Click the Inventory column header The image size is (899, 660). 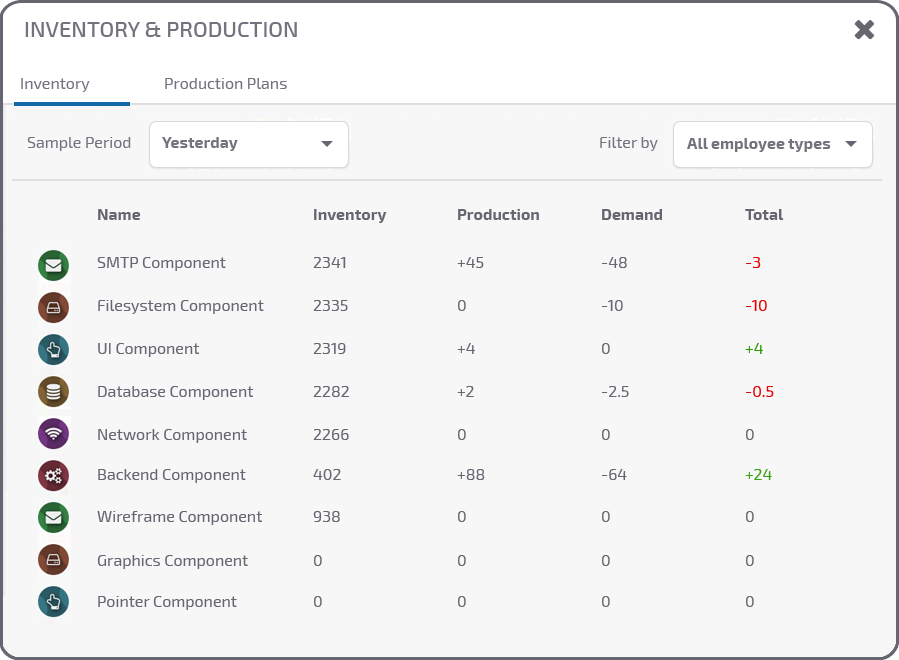click(349, 215)
